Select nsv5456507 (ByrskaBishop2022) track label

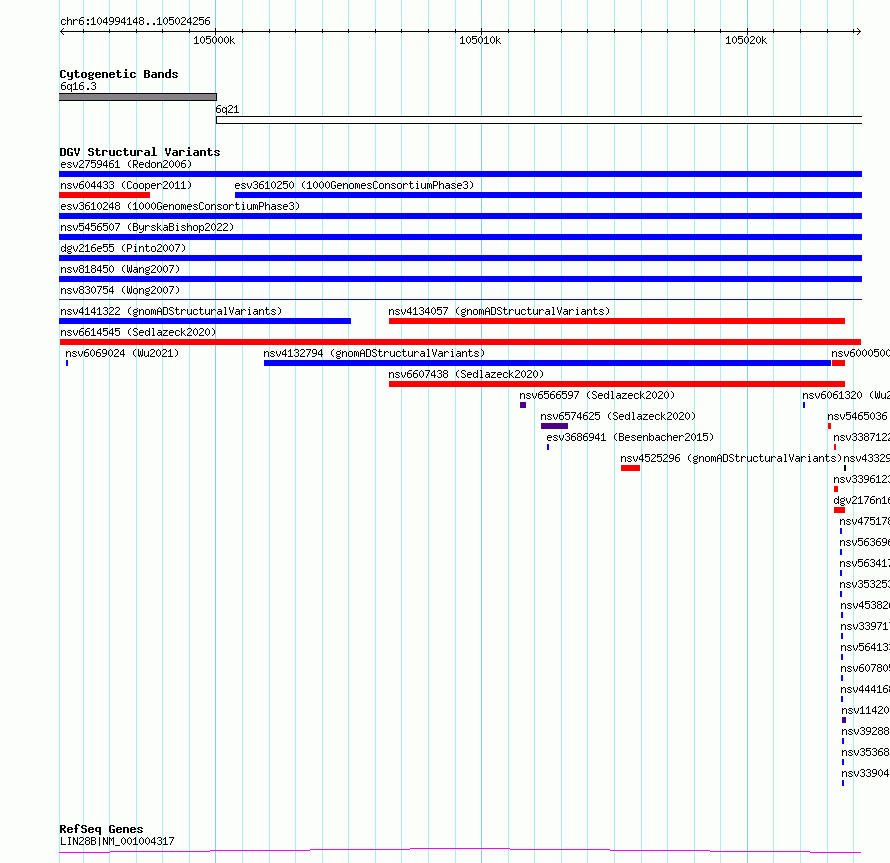[147, 227]
